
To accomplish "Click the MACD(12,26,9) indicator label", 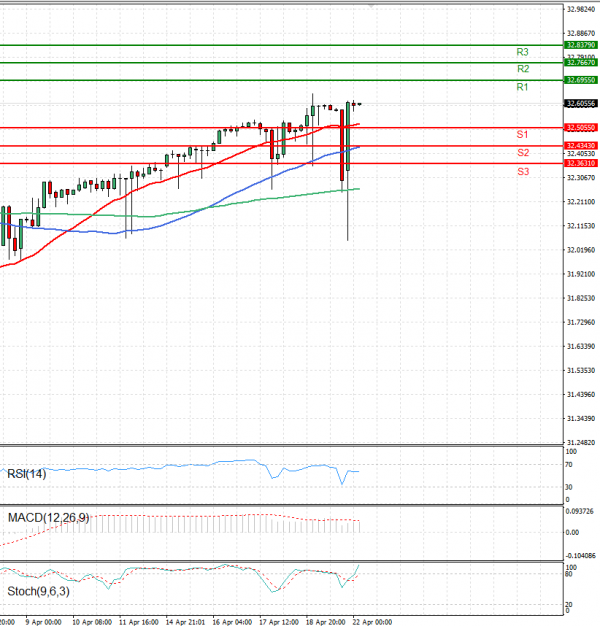I will (48, 518).
